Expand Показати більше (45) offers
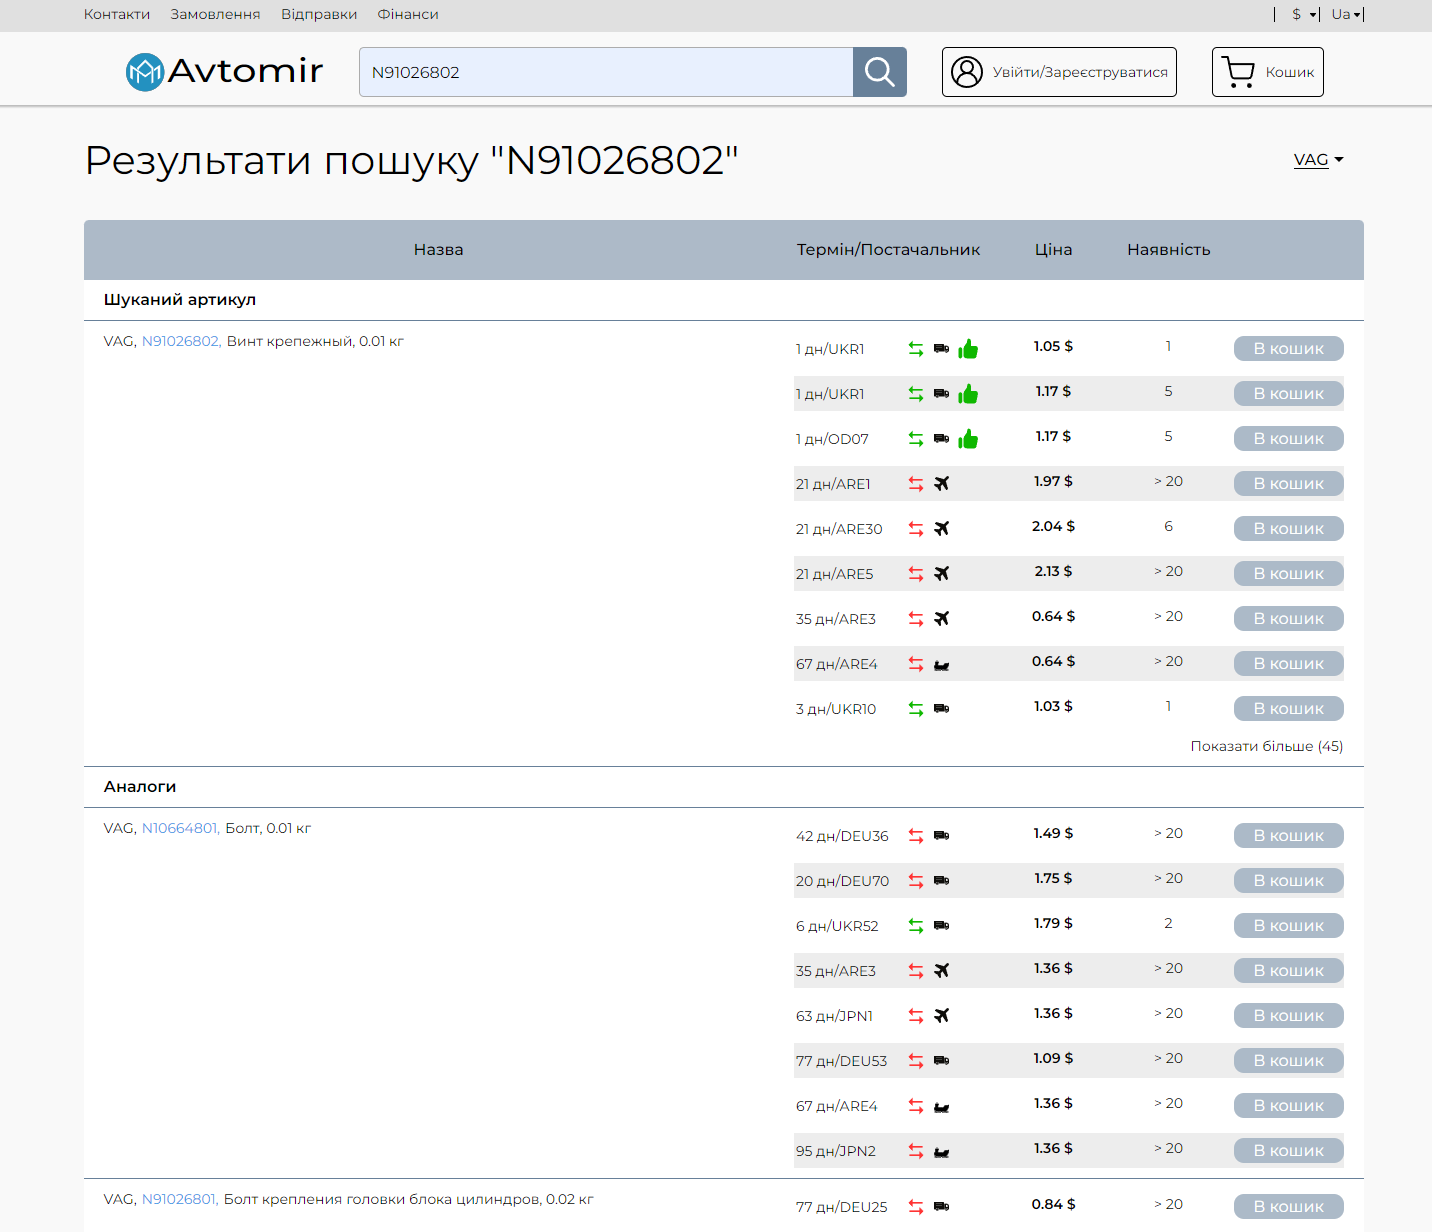The image size is (1432, 1232). pyautogui.click(x=1267, y=746)
